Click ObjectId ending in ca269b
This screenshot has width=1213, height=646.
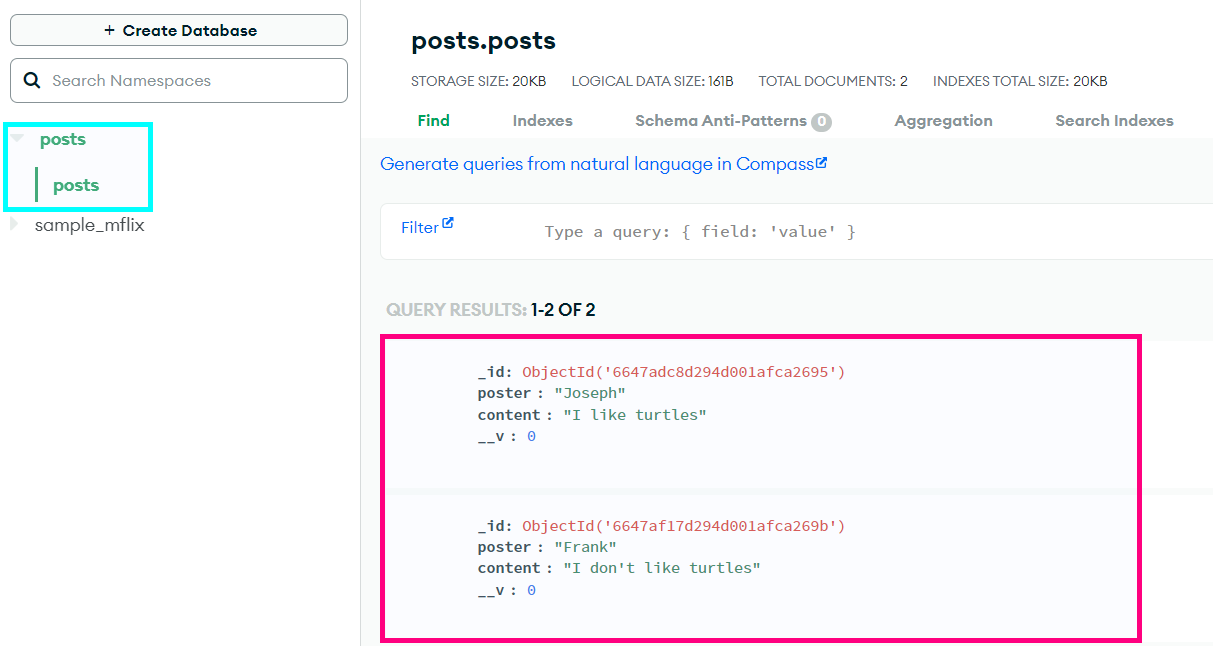684,526
